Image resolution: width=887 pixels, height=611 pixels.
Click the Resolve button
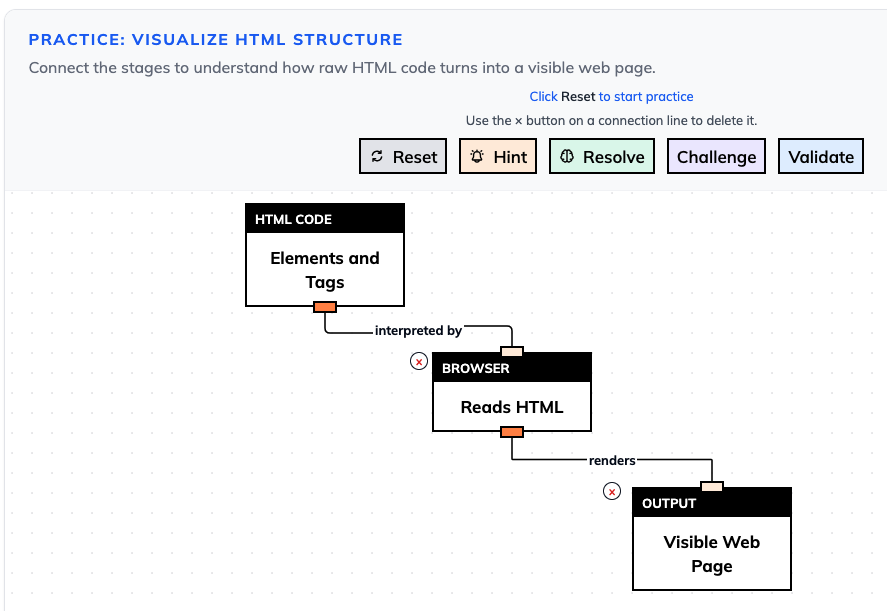[x=602, y=156]
